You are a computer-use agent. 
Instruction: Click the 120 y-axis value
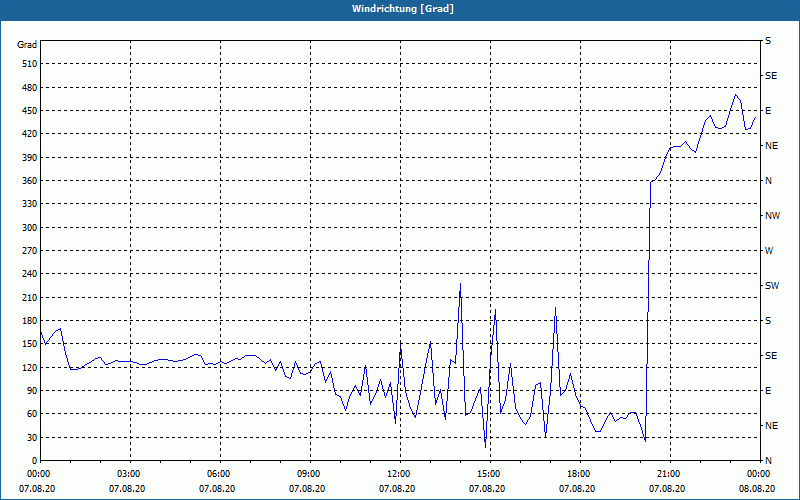(30, 367)
